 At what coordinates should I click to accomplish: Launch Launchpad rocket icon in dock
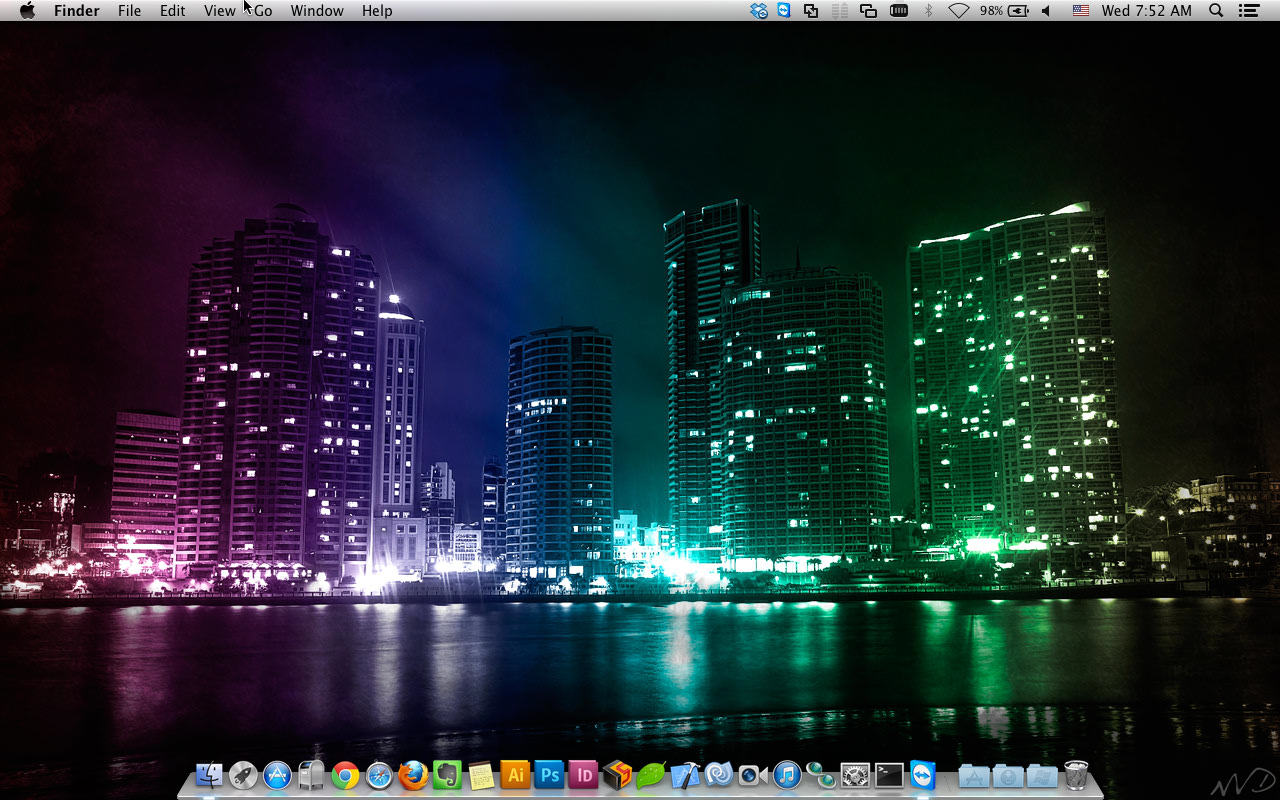pyautogui.click(x=243, y=775)
